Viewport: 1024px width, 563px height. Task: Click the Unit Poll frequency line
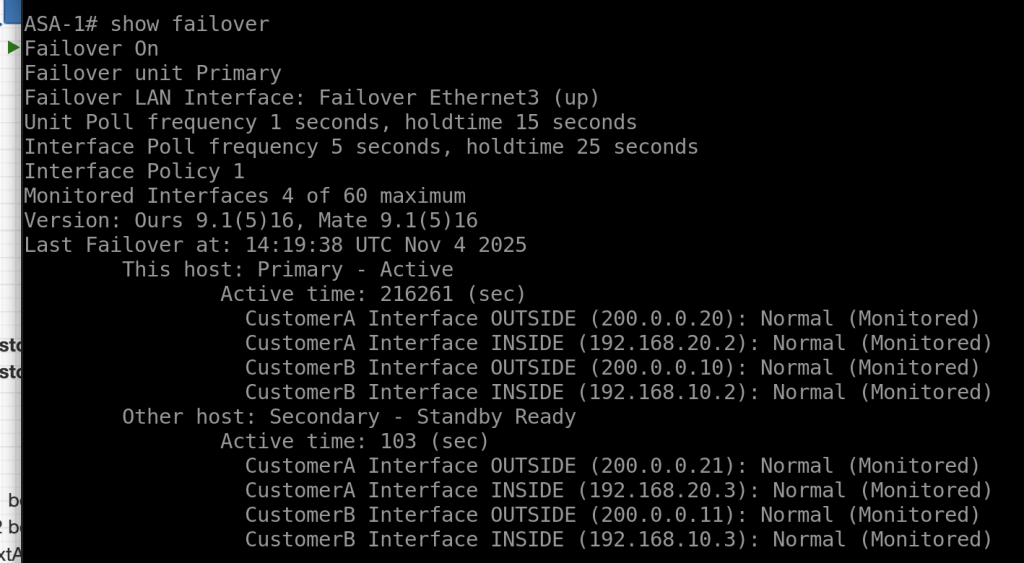(x=330, y=122)
